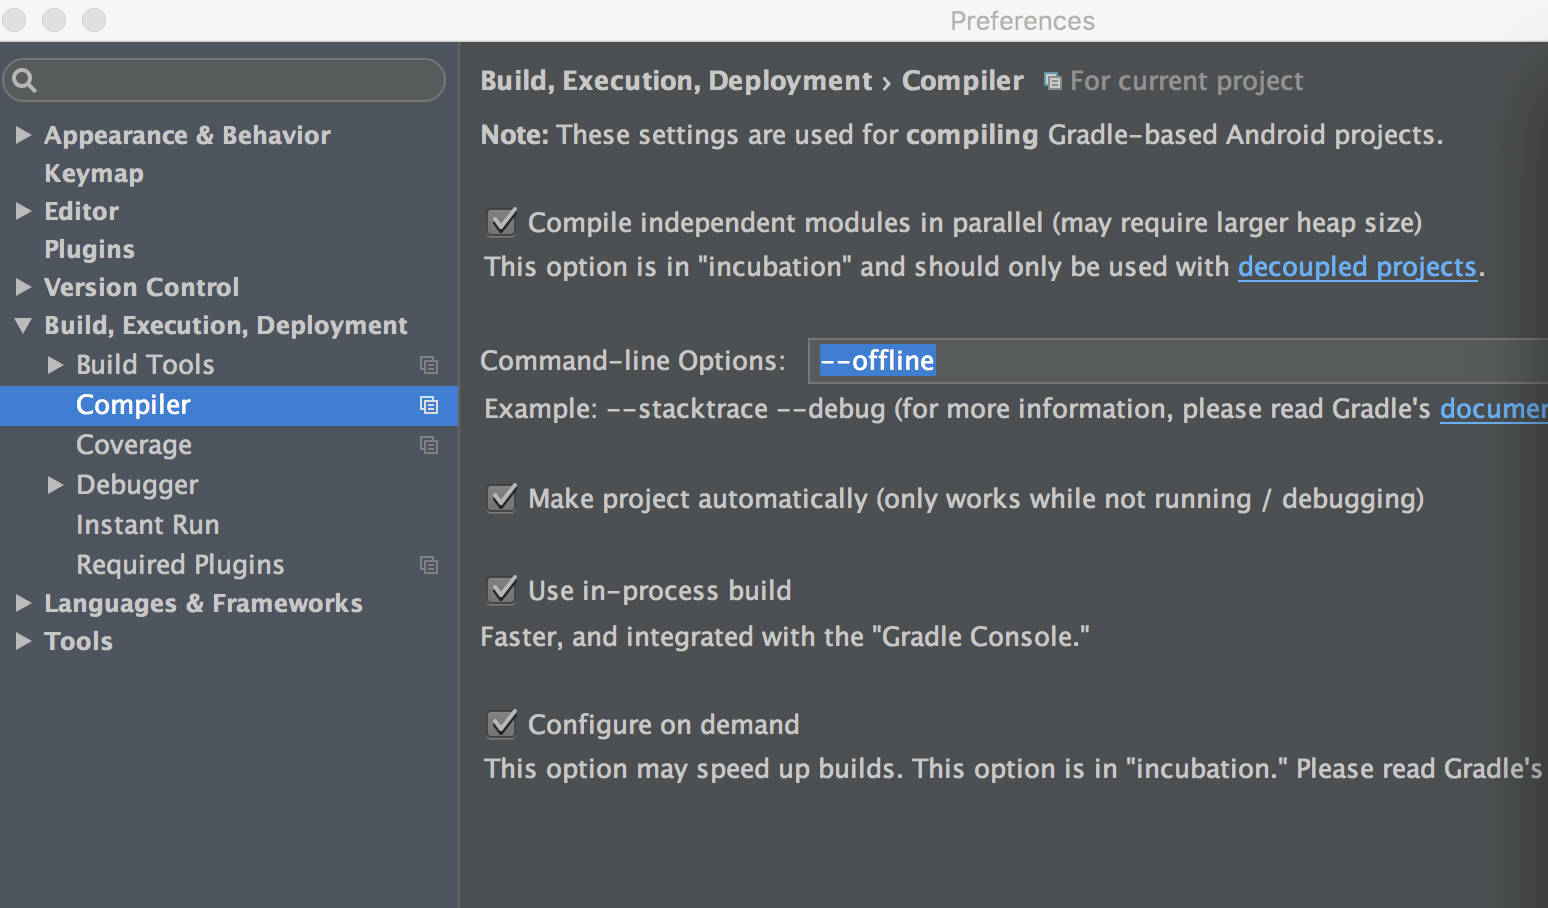Click project-level icon beside Compiler row
This screenshot has width=1548, height=908.
click(x=429, y=405)
